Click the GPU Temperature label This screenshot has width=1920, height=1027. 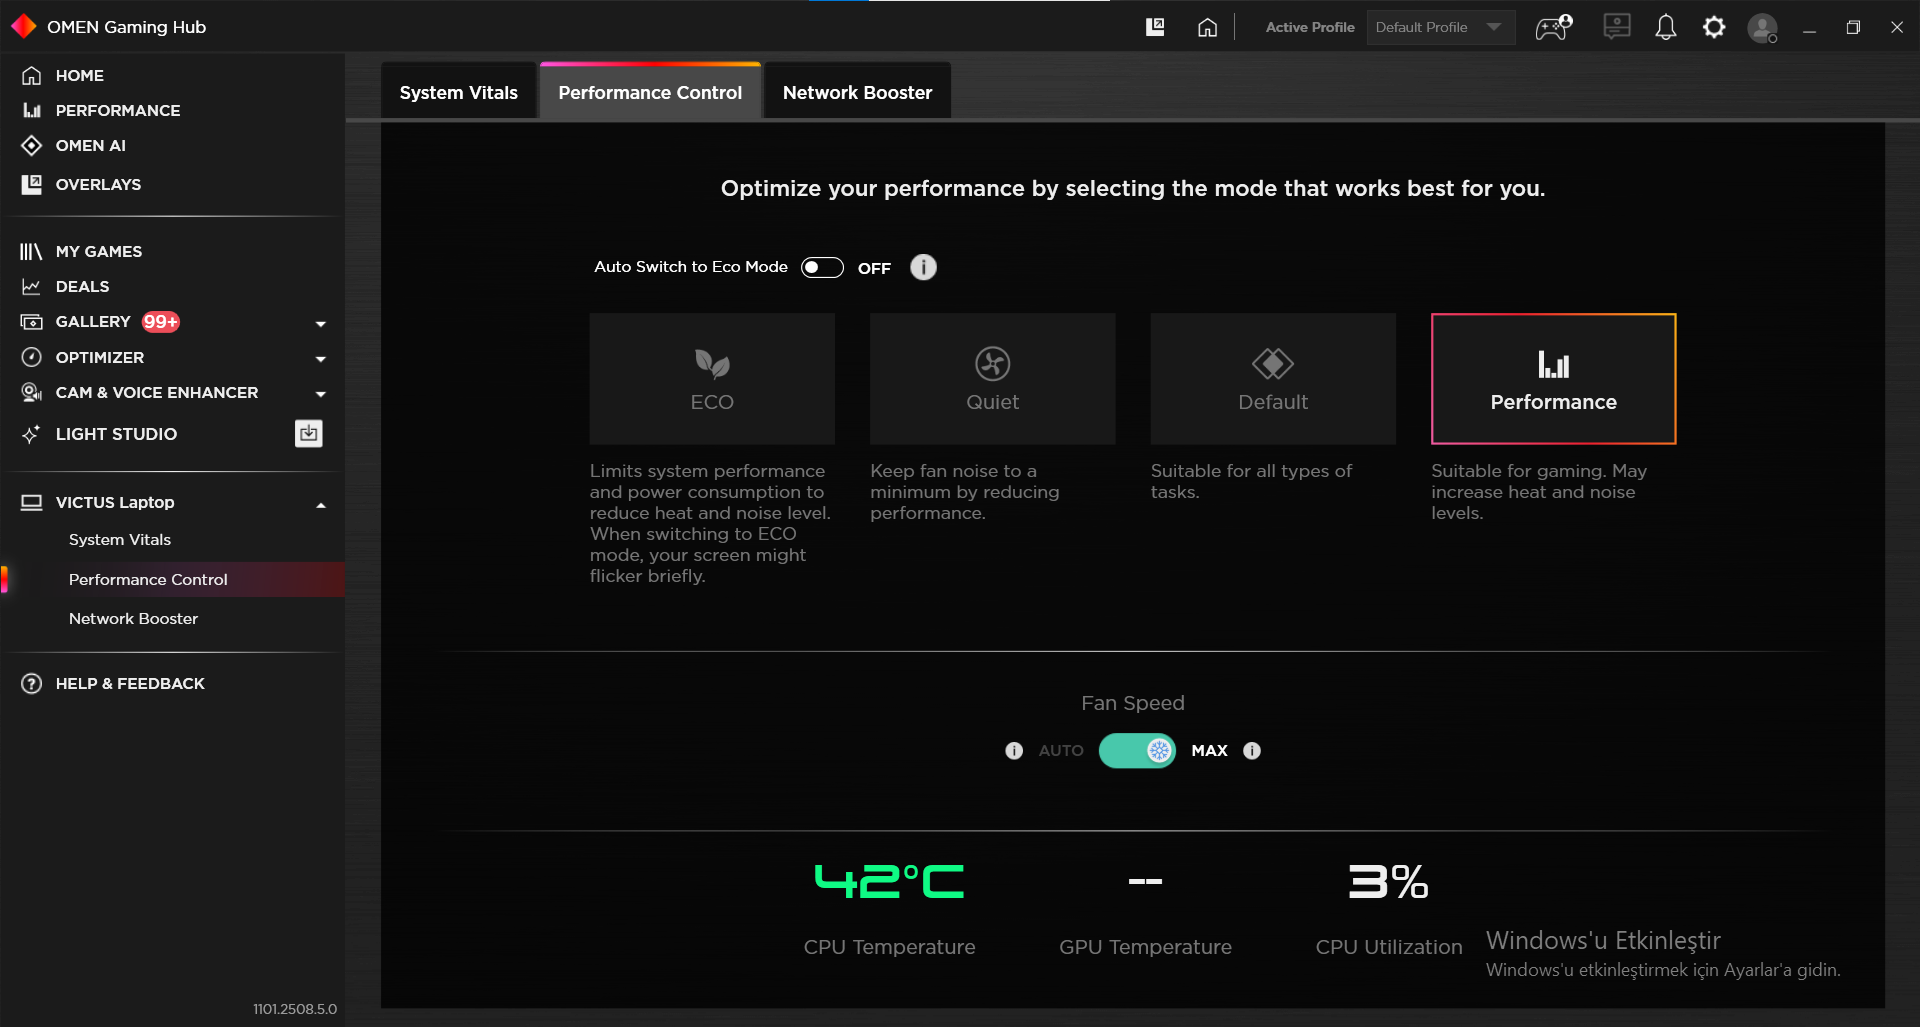(x=1145, y=946)
